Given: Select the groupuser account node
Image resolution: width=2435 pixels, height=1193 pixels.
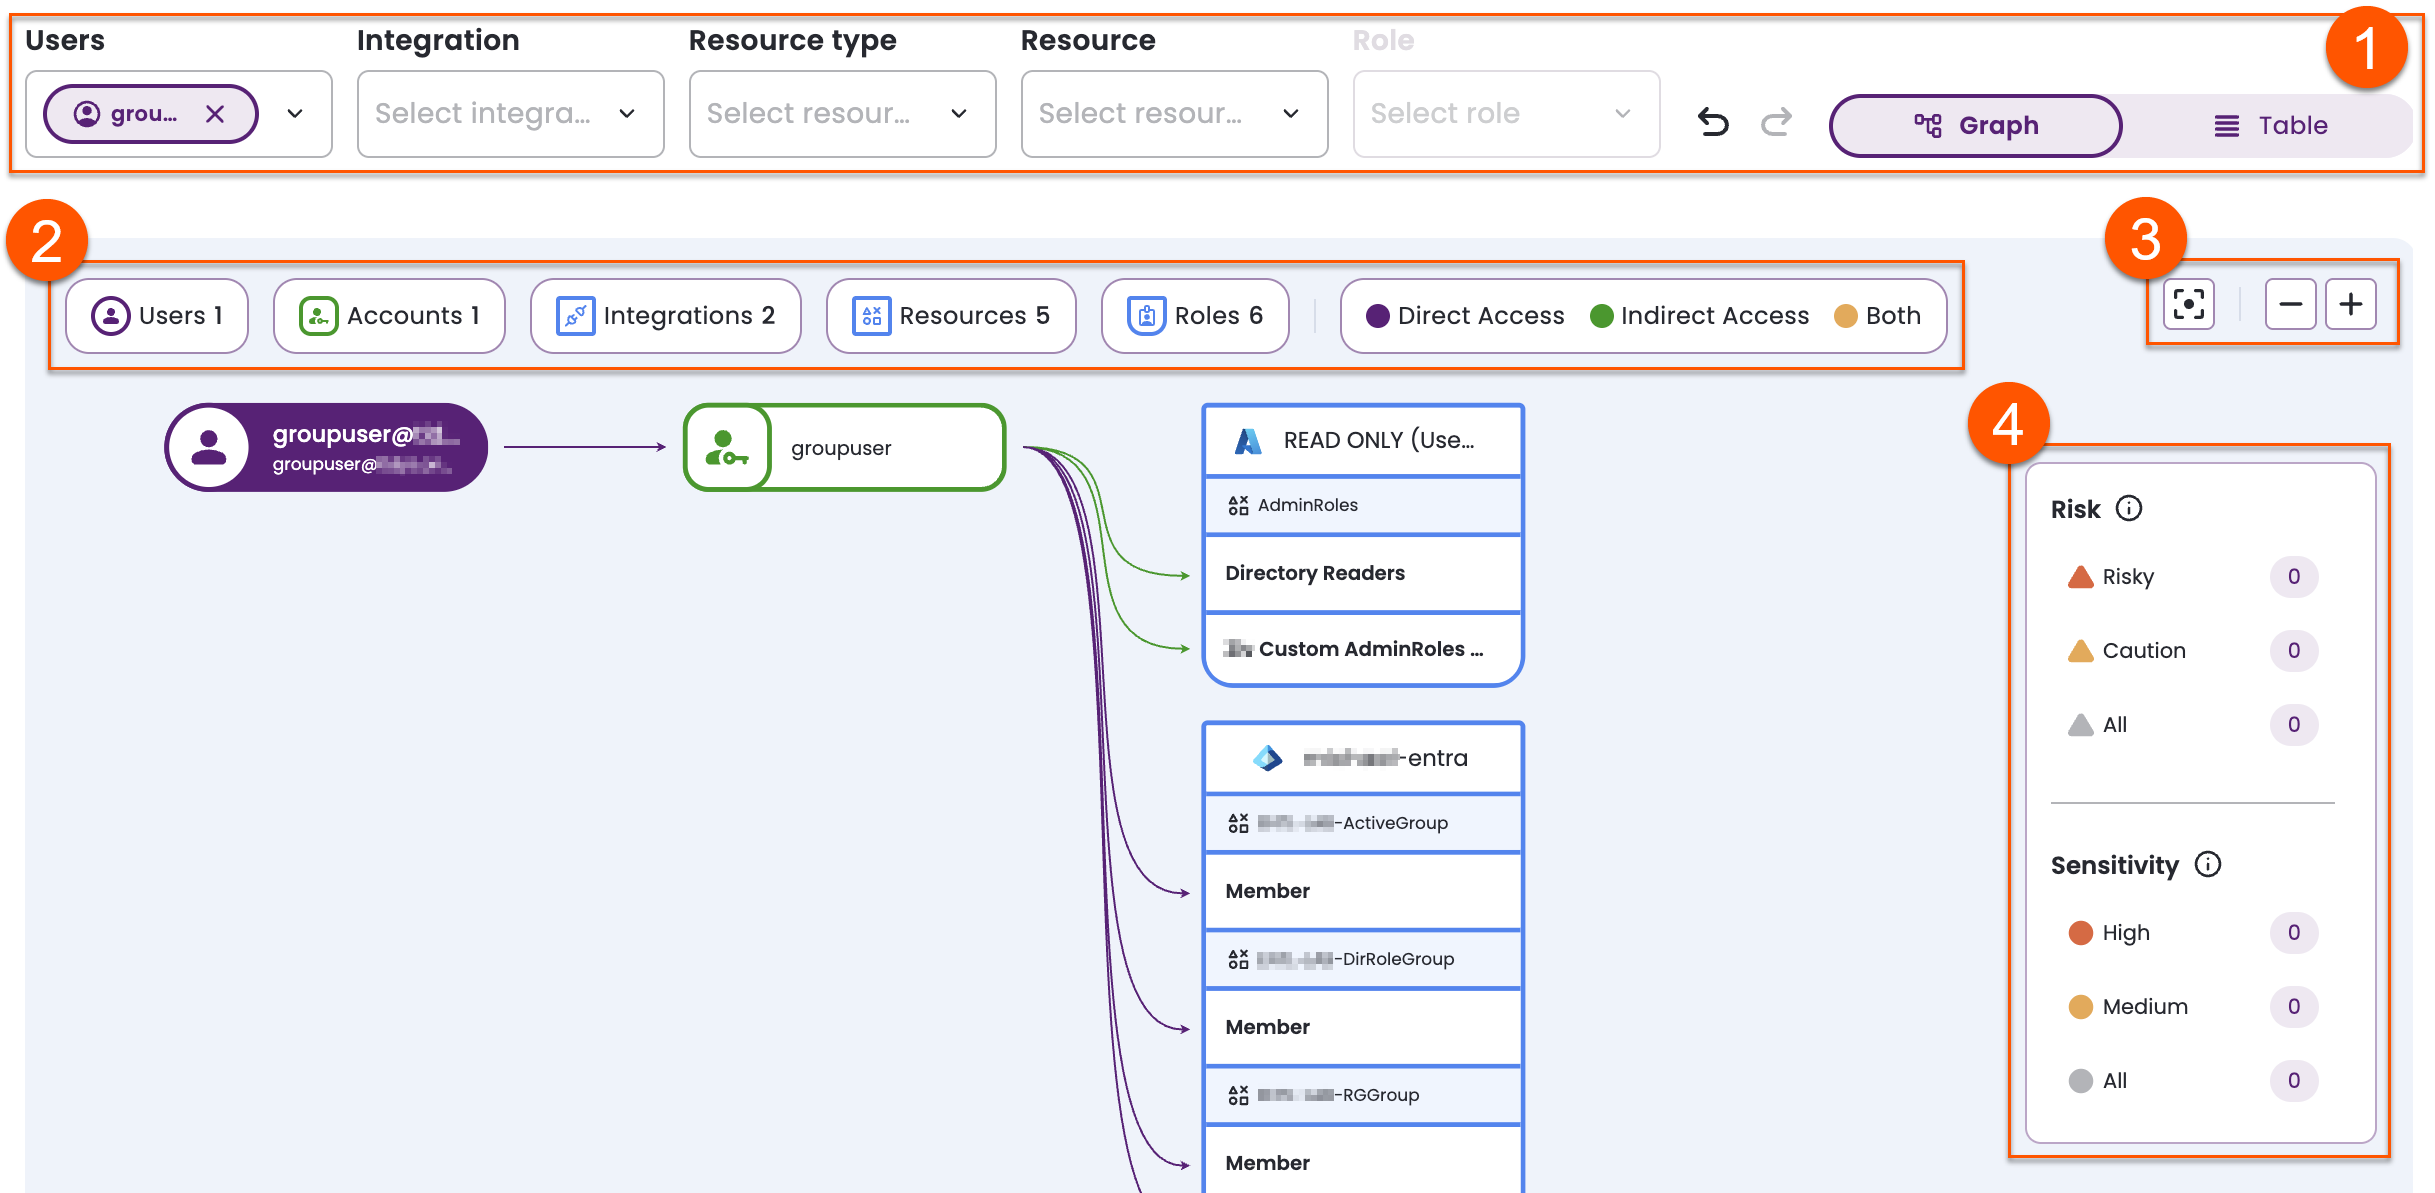Looking at the screenshot, I should (843, 447).
